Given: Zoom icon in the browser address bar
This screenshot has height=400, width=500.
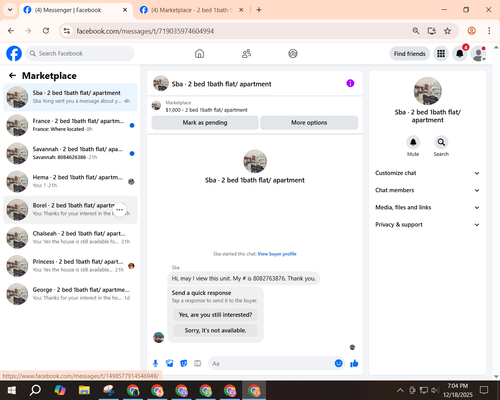Looking at the screenshot, I should pos(416,31).
